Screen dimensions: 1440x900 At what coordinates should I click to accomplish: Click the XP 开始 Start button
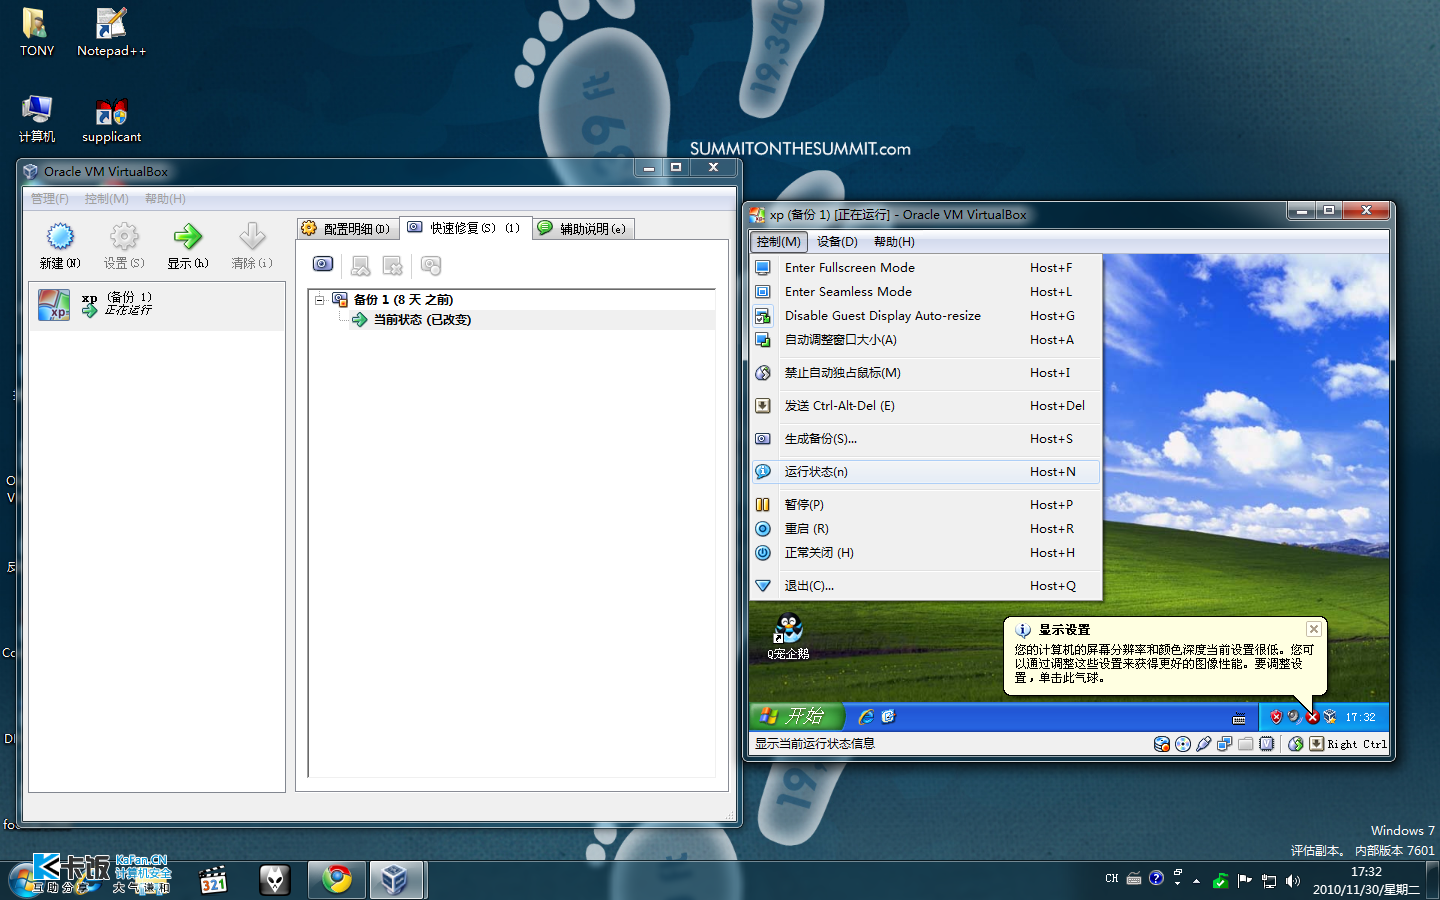[x=798, y=716]
